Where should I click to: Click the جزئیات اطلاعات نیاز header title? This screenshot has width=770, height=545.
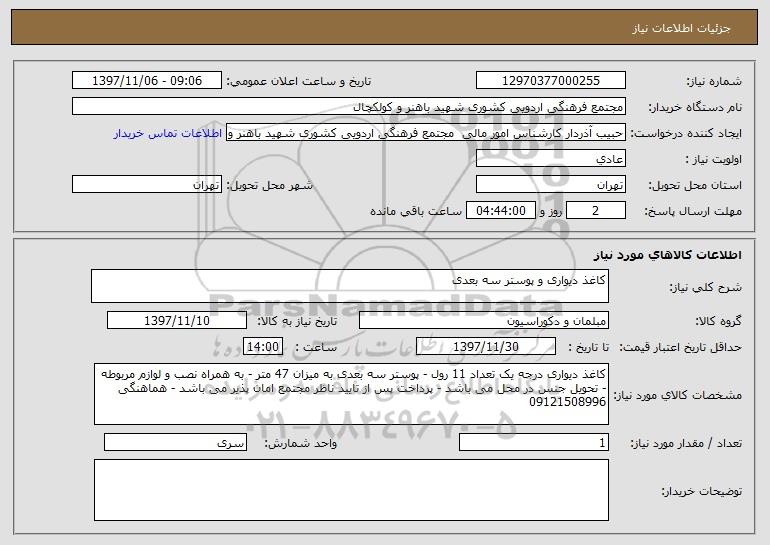681,28
